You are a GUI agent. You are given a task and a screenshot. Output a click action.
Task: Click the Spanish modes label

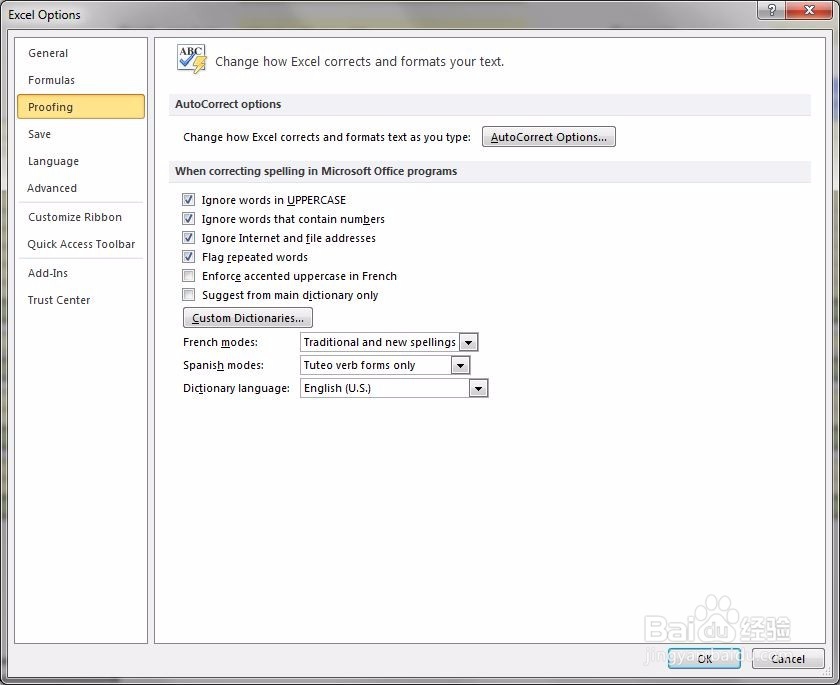(223, 365)
